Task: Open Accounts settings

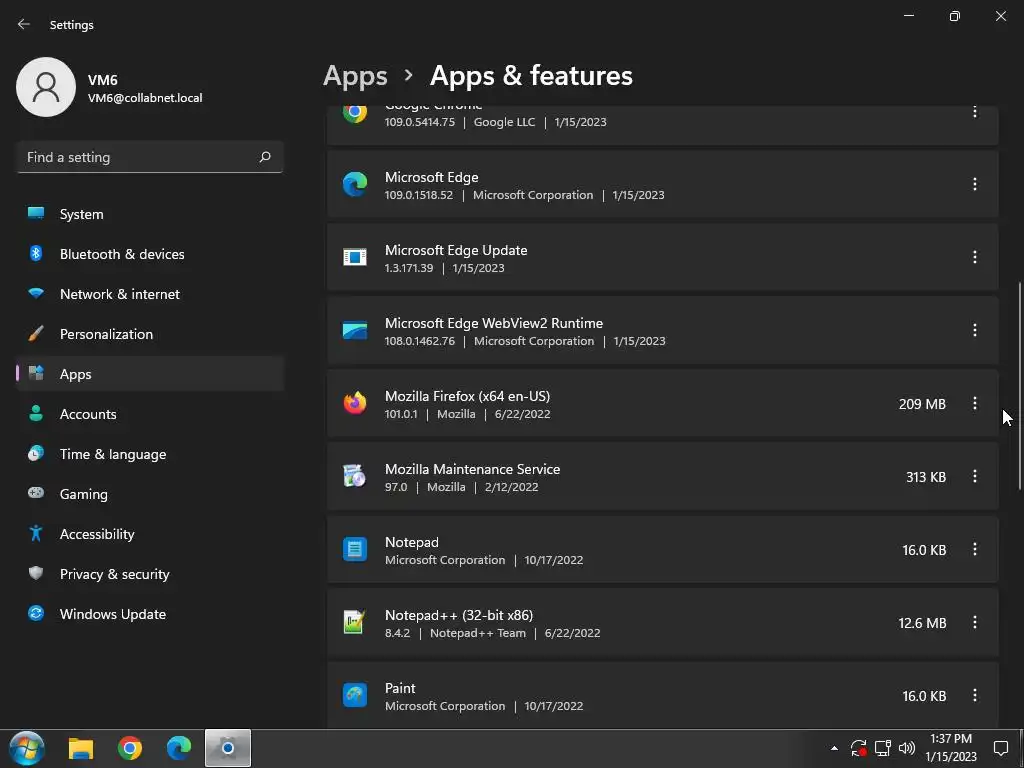Action: [x=150, y=414]
